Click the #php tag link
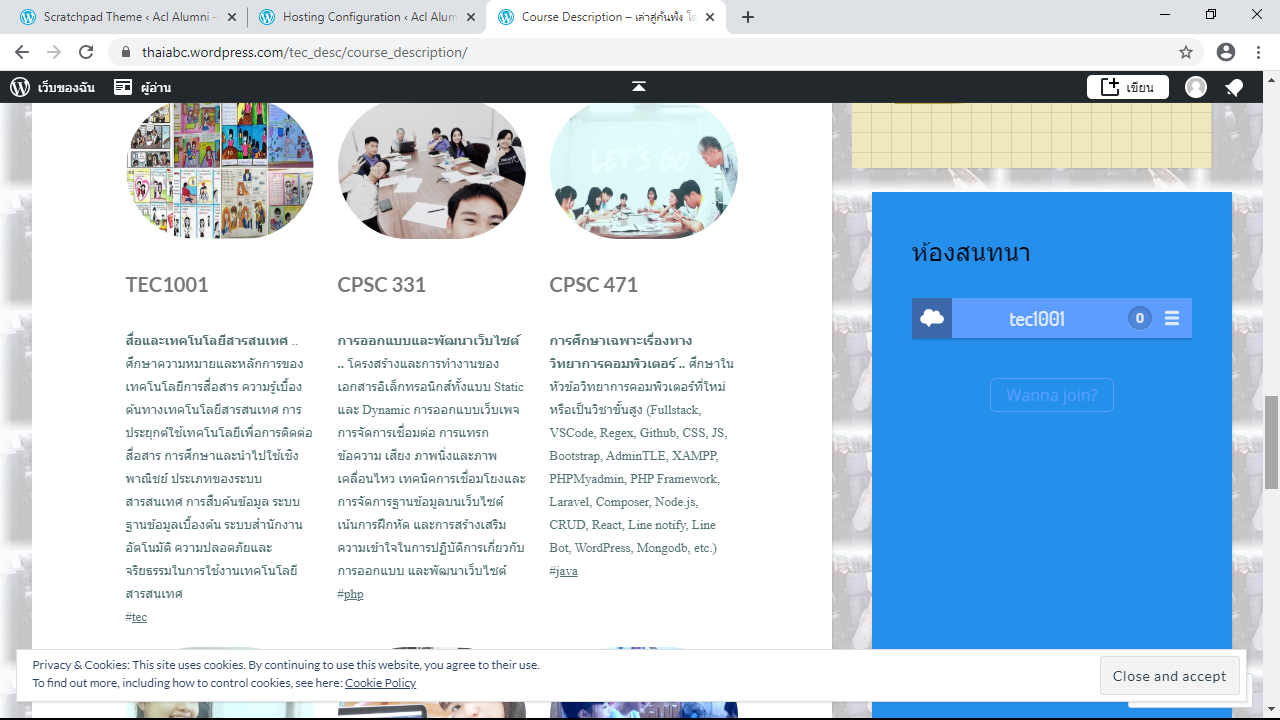Viewport: 1280px width, 720px height. tap(353, 594)
